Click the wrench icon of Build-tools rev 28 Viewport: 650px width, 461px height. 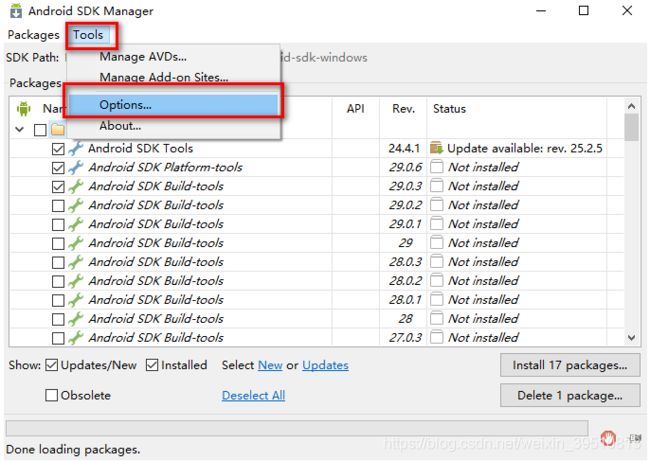tap(76, 319)
